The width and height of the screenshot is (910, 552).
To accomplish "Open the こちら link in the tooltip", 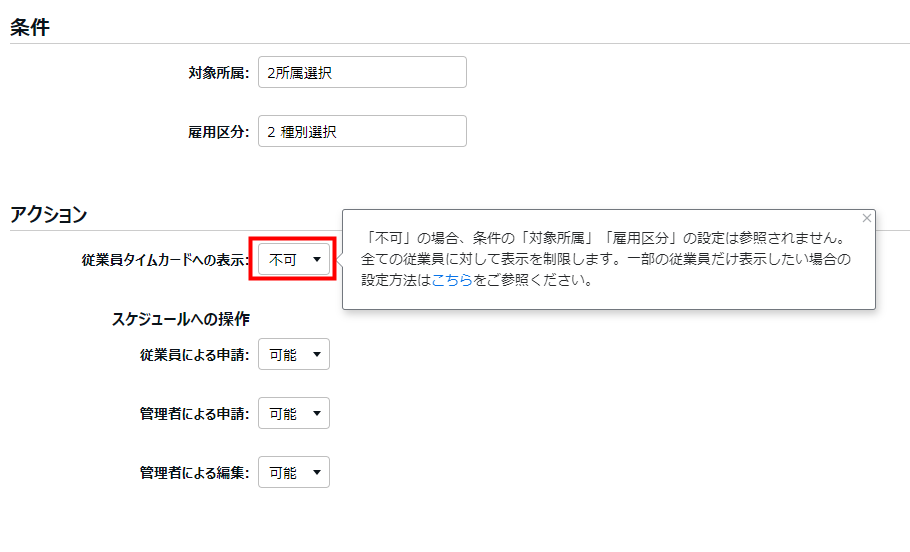I will coord(451,281).
